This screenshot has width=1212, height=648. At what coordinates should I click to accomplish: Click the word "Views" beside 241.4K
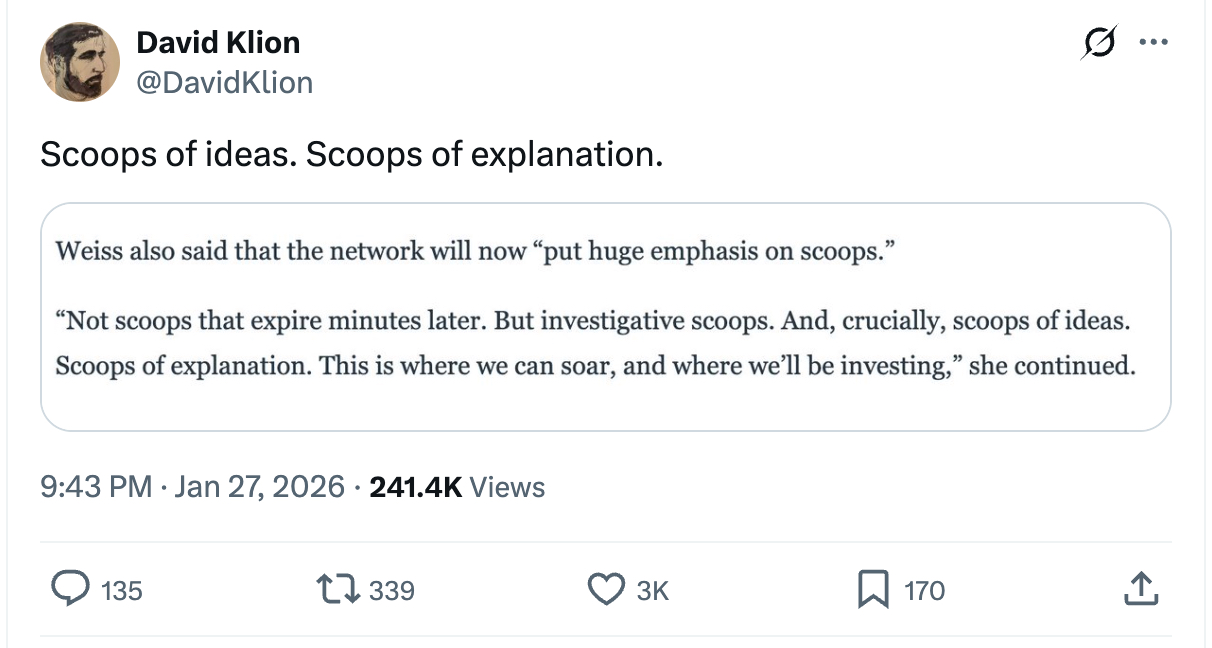click(x=507, y=487)
